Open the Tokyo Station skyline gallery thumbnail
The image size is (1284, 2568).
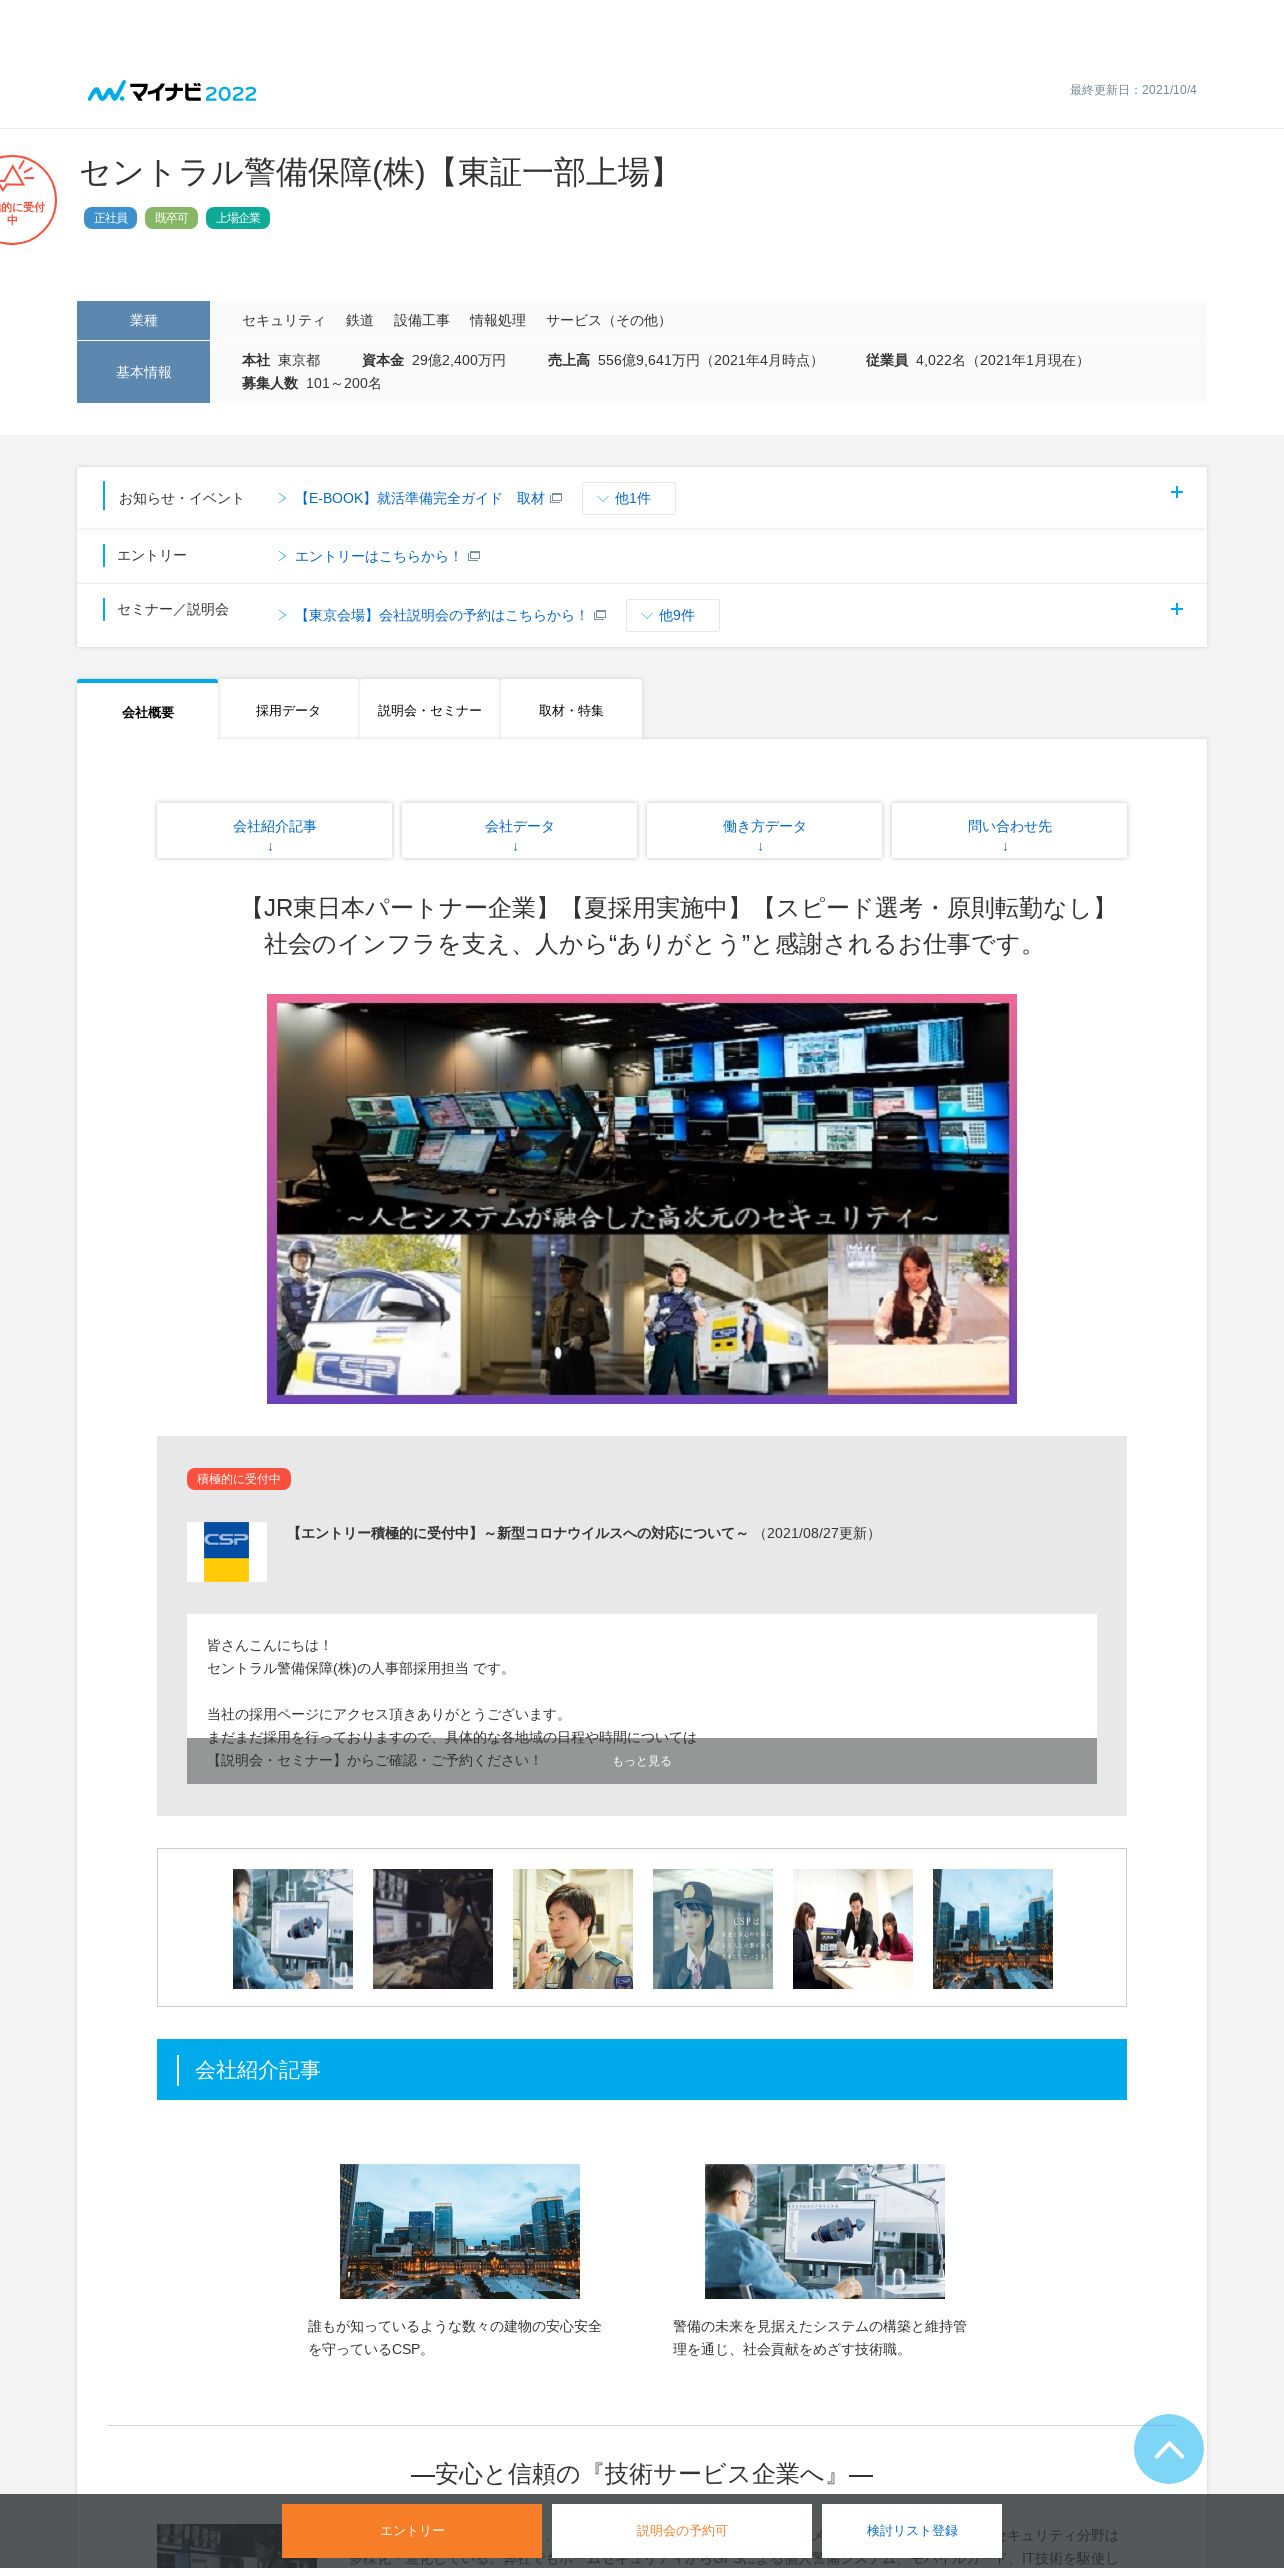(x=993, y=1929)
